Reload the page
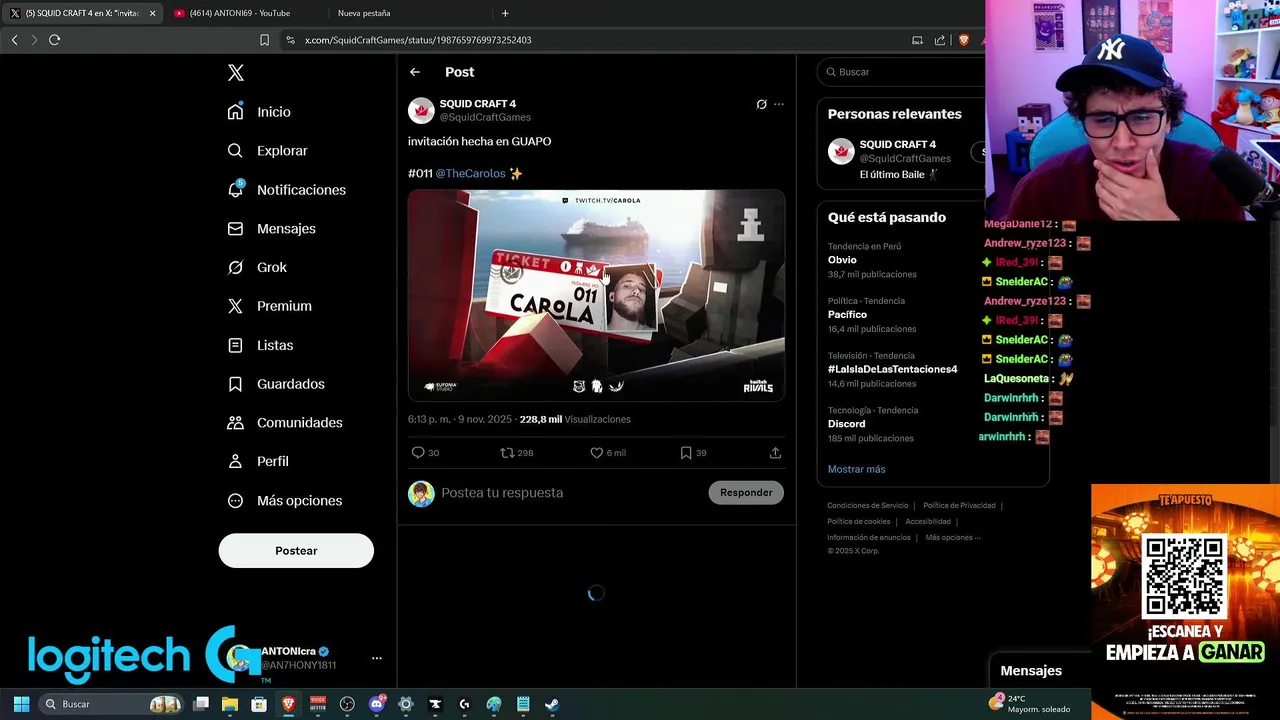 (55, 40)
